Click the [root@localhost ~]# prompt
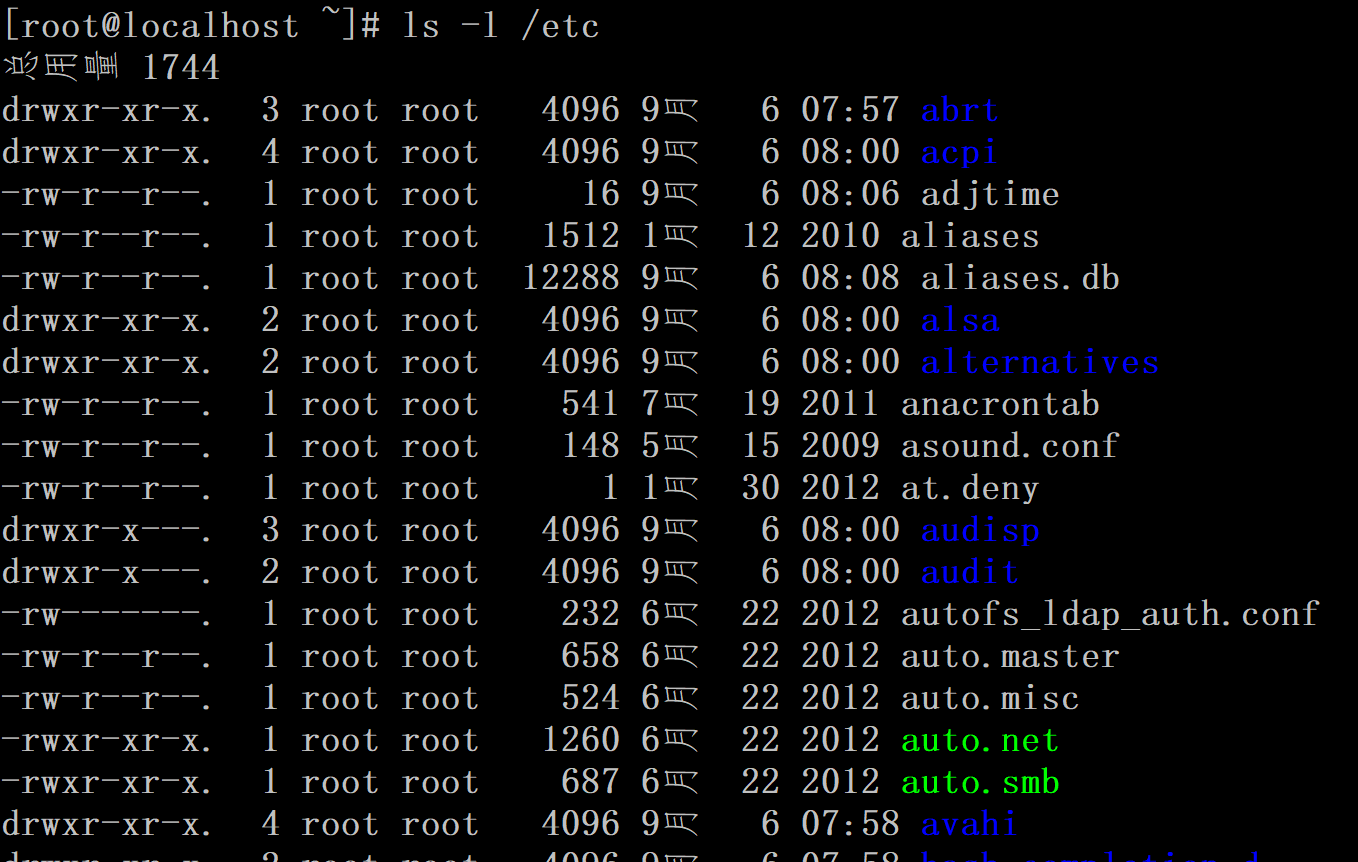 [192, 26]
